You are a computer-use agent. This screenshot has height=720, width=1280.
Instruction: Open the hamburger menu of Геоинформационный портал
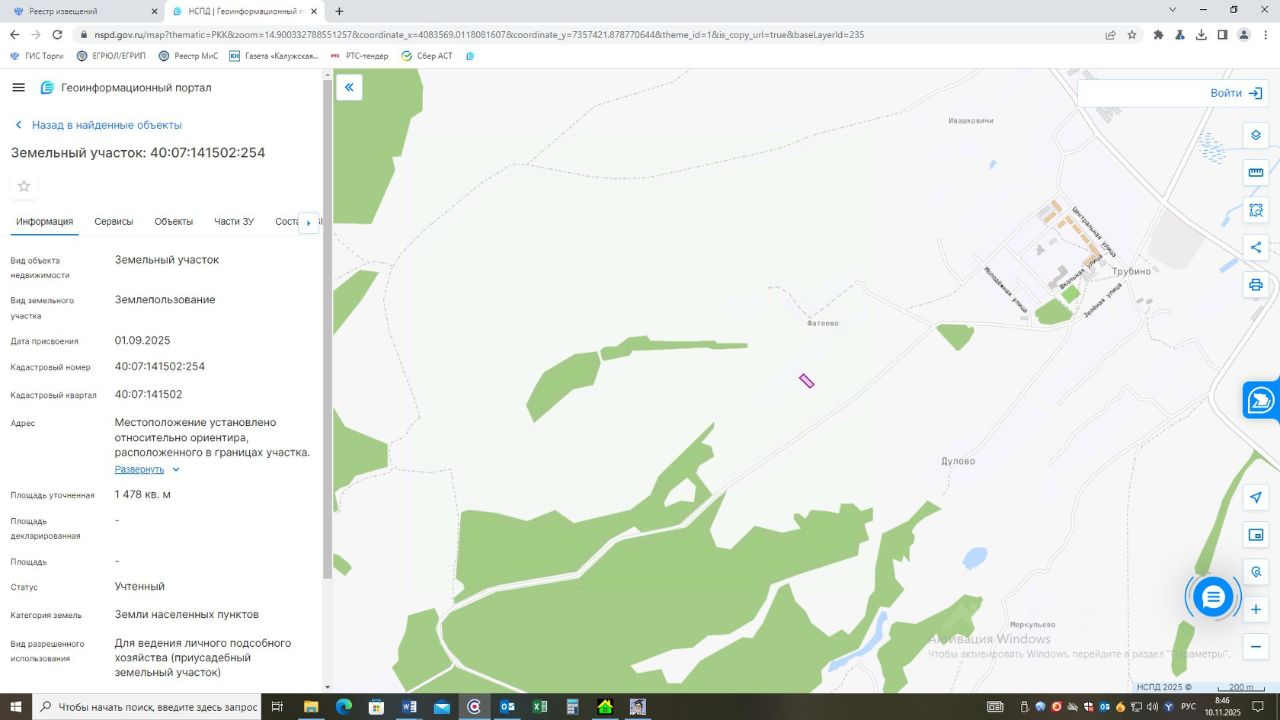pyautogui.click(x=18, y=88)
